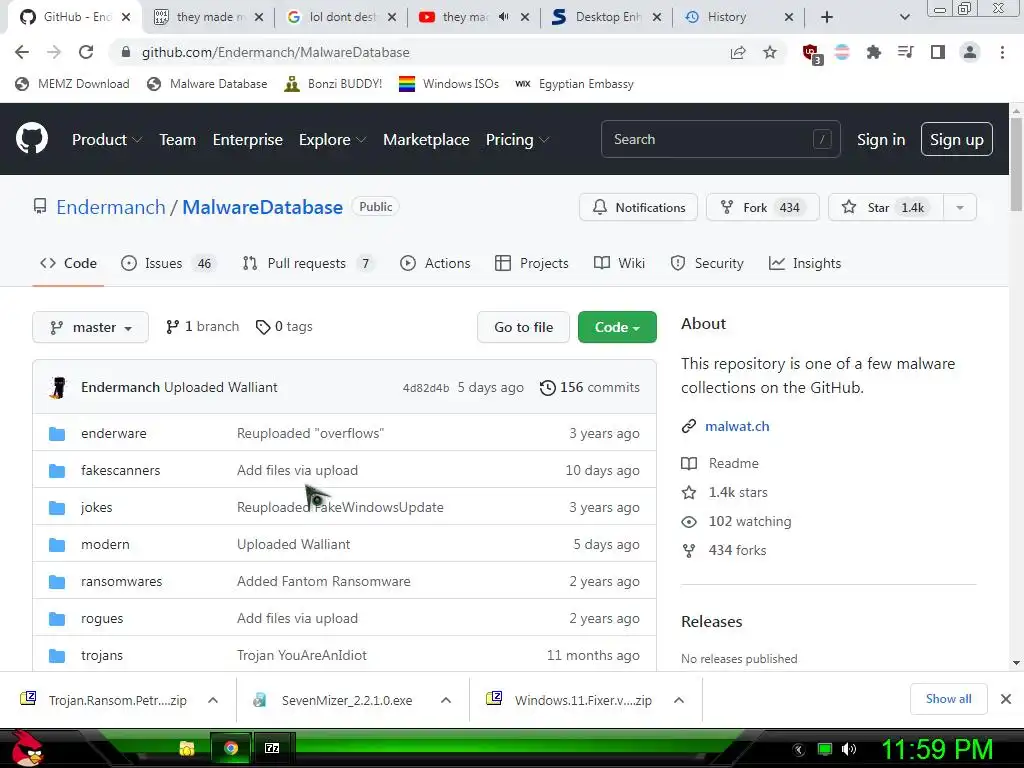The height and width of the screenshot is (768, 1024).
Task: Toggle the browser side panel icon
Action: coord(938,52)
